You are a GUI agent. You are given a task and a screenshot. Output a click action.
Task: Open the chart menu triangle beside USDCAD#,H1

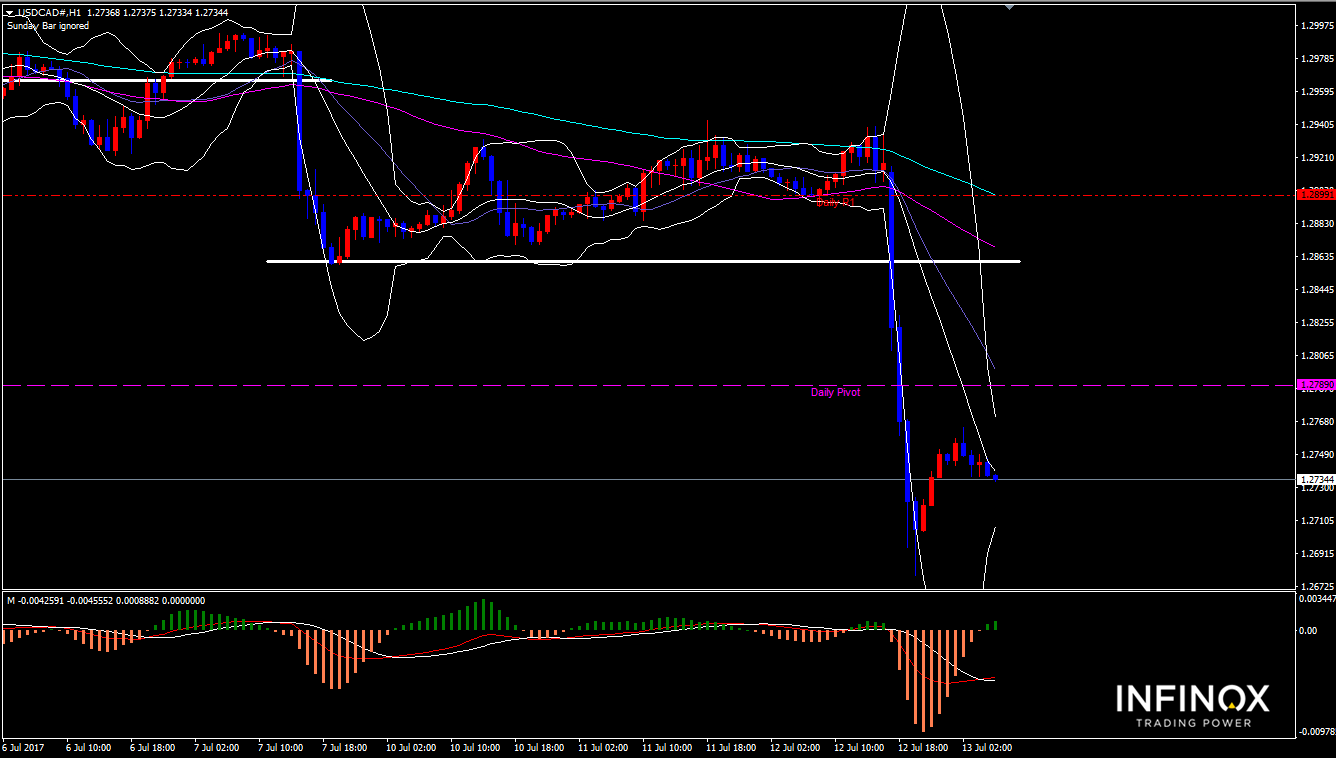pos(9,13)
